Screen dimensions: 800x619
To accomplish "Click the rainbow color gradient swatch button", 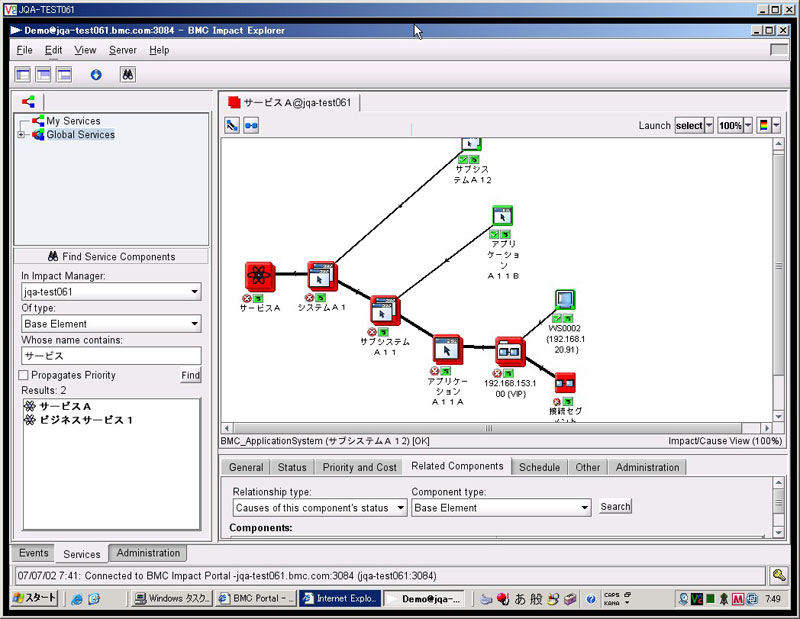I will (x=764, y=126).
